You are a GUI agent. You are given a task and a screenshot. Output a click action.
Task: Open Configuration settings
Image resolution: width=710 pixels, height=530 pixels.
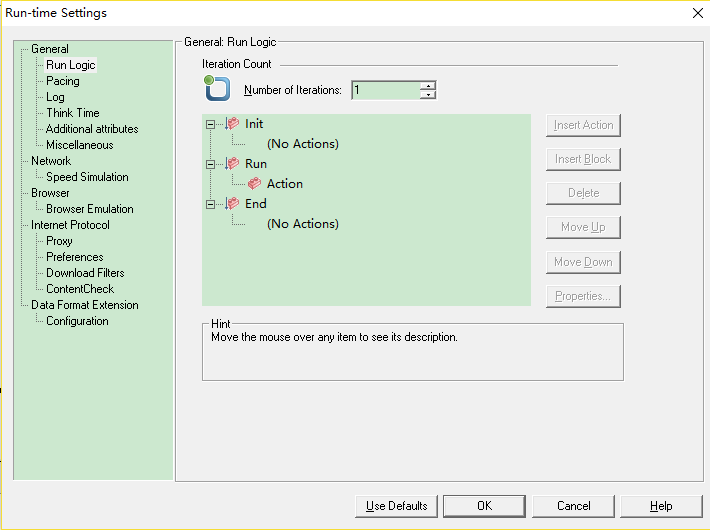pyautogui.click(x=77, y=321)
